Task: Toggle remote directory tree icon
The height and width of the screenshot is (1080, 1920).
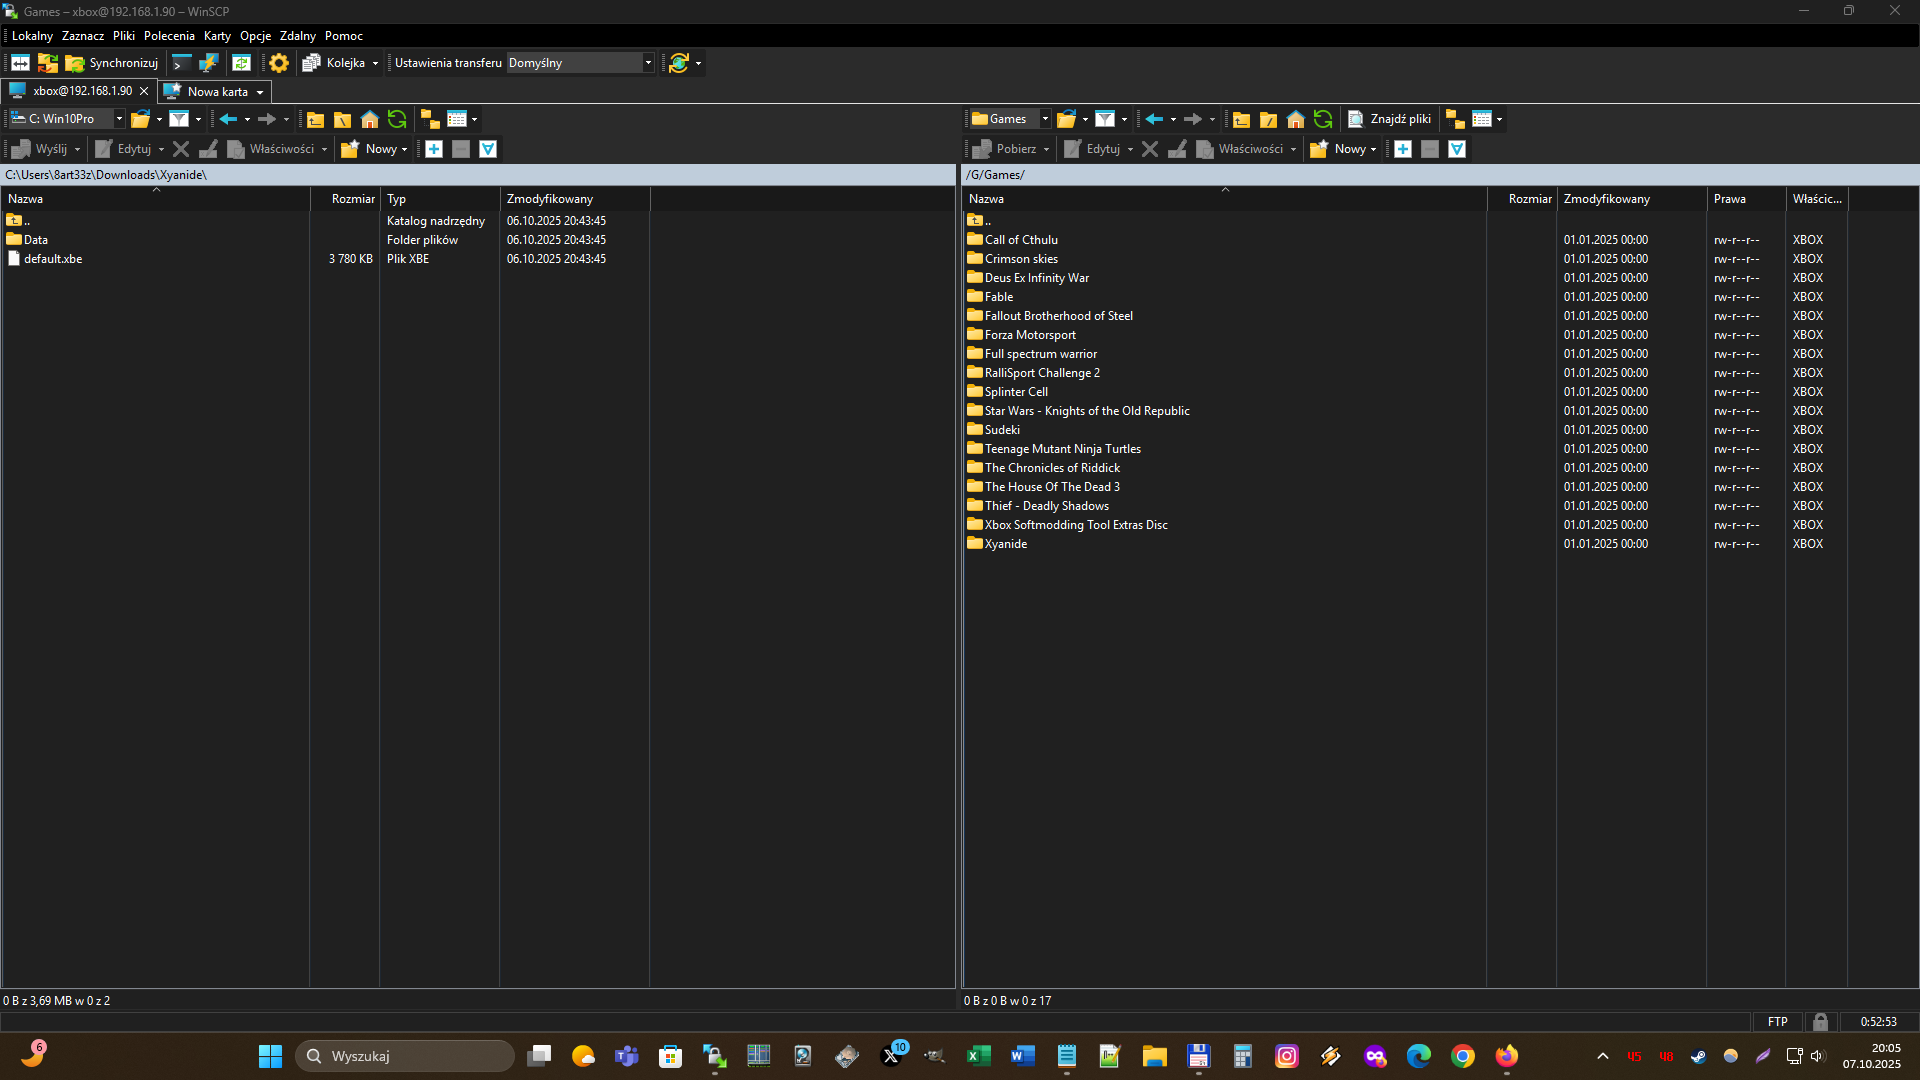Action: (x=1455, y=119)
